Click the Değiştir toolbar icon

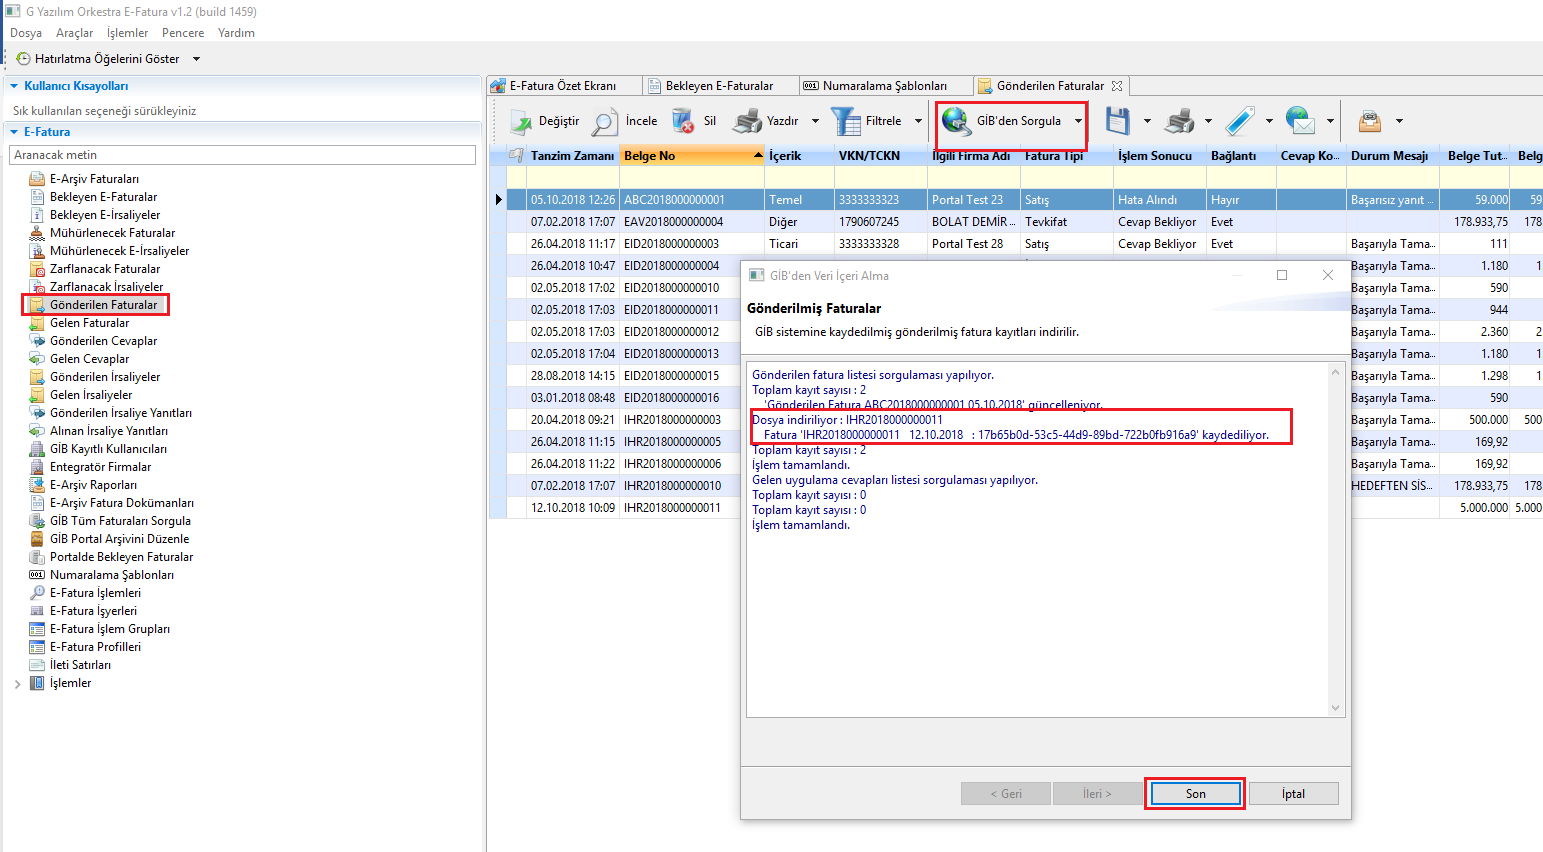coord(521,122)
